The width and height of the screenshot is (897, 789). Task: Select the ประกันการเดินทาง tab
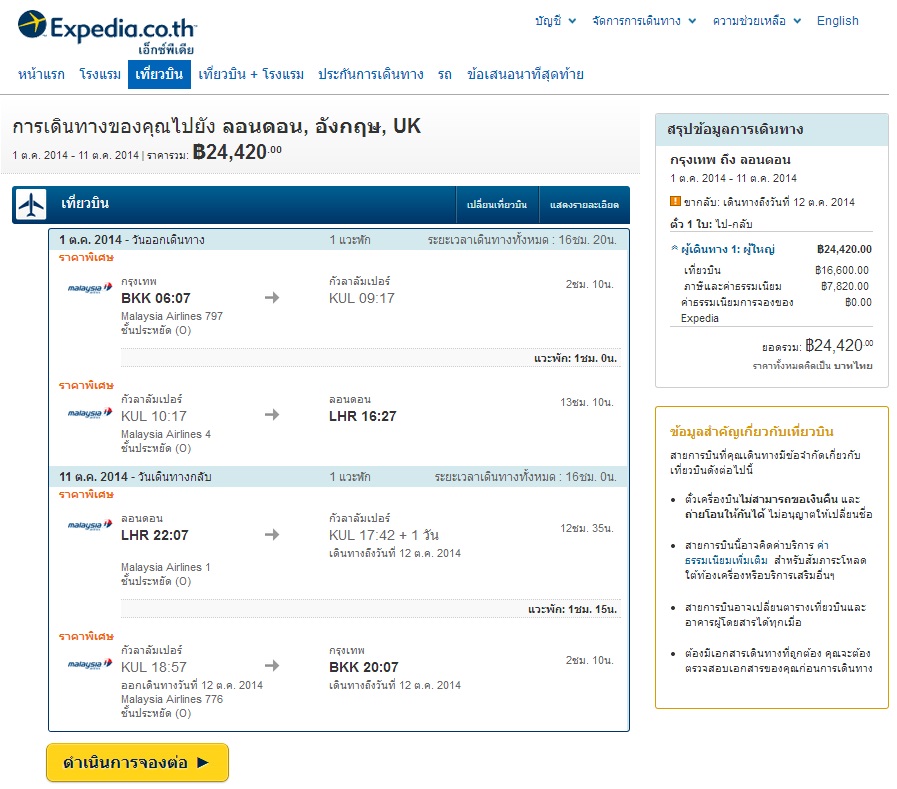371,74
